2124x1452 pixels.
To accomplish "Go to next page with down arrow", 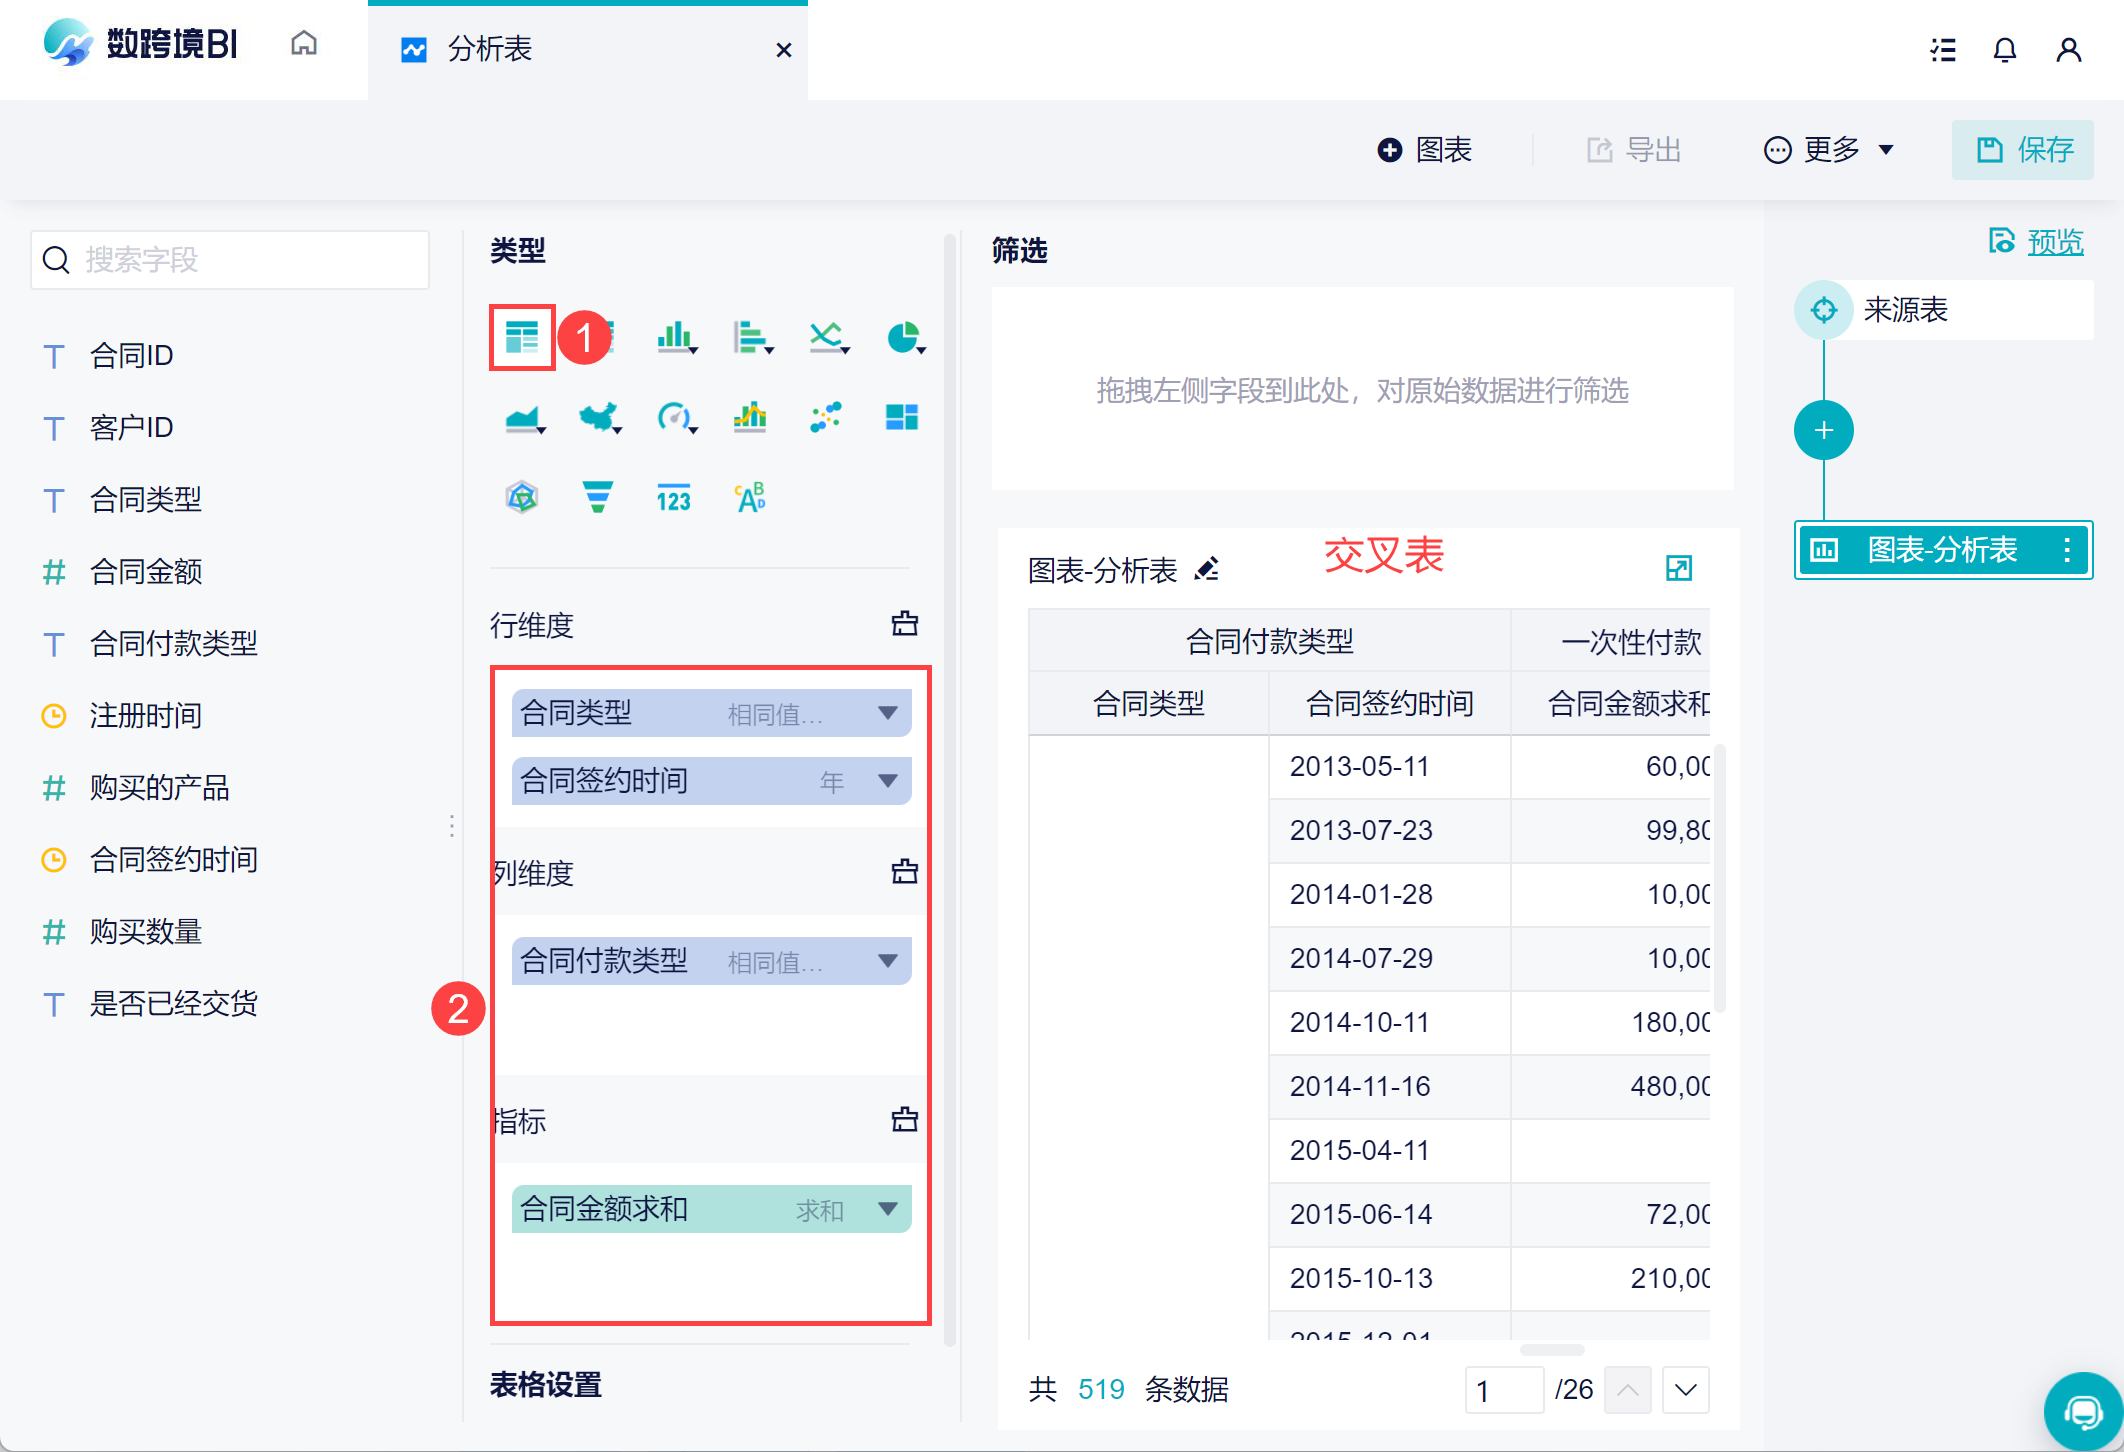I will 1685,1390.
